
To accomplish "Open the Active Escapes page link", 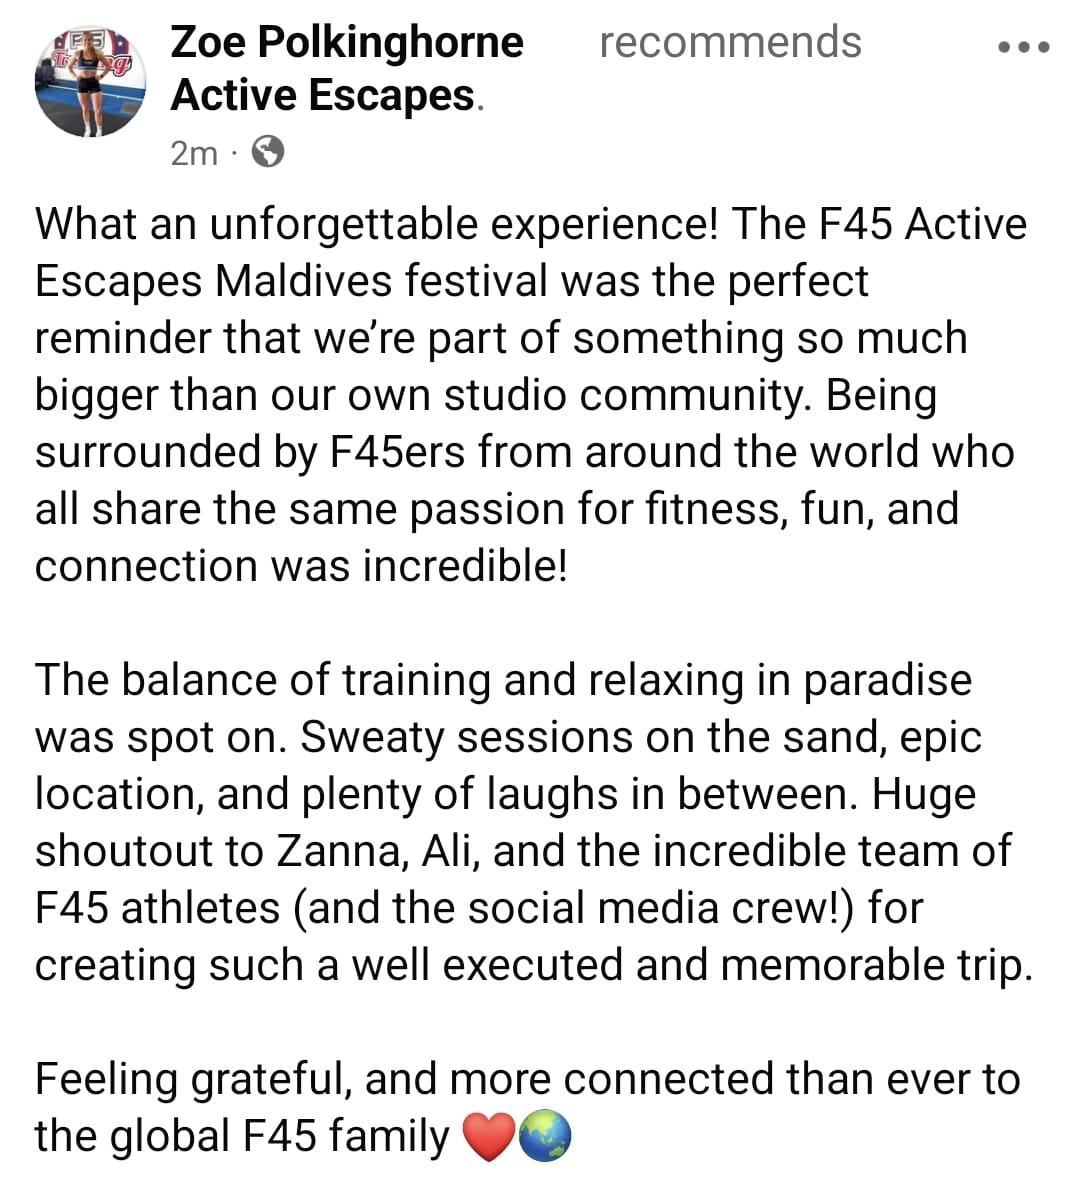I will point(322,96).
